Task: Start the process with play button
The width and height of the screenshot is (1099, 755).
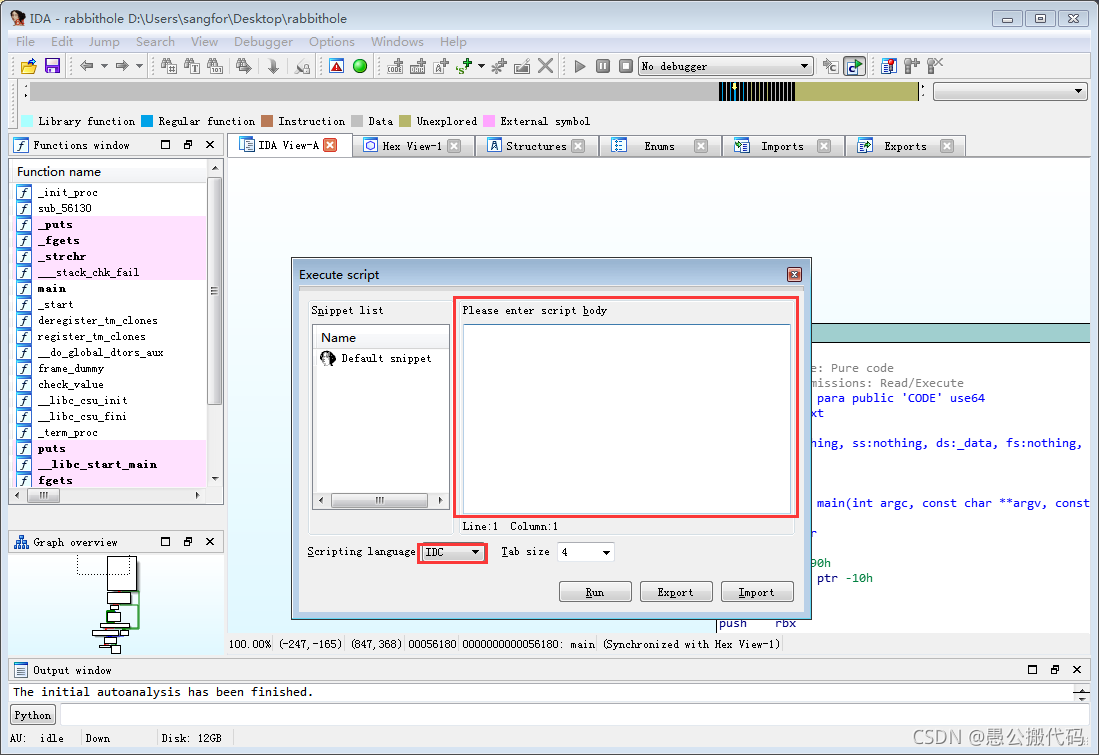Action: (580, 67)
